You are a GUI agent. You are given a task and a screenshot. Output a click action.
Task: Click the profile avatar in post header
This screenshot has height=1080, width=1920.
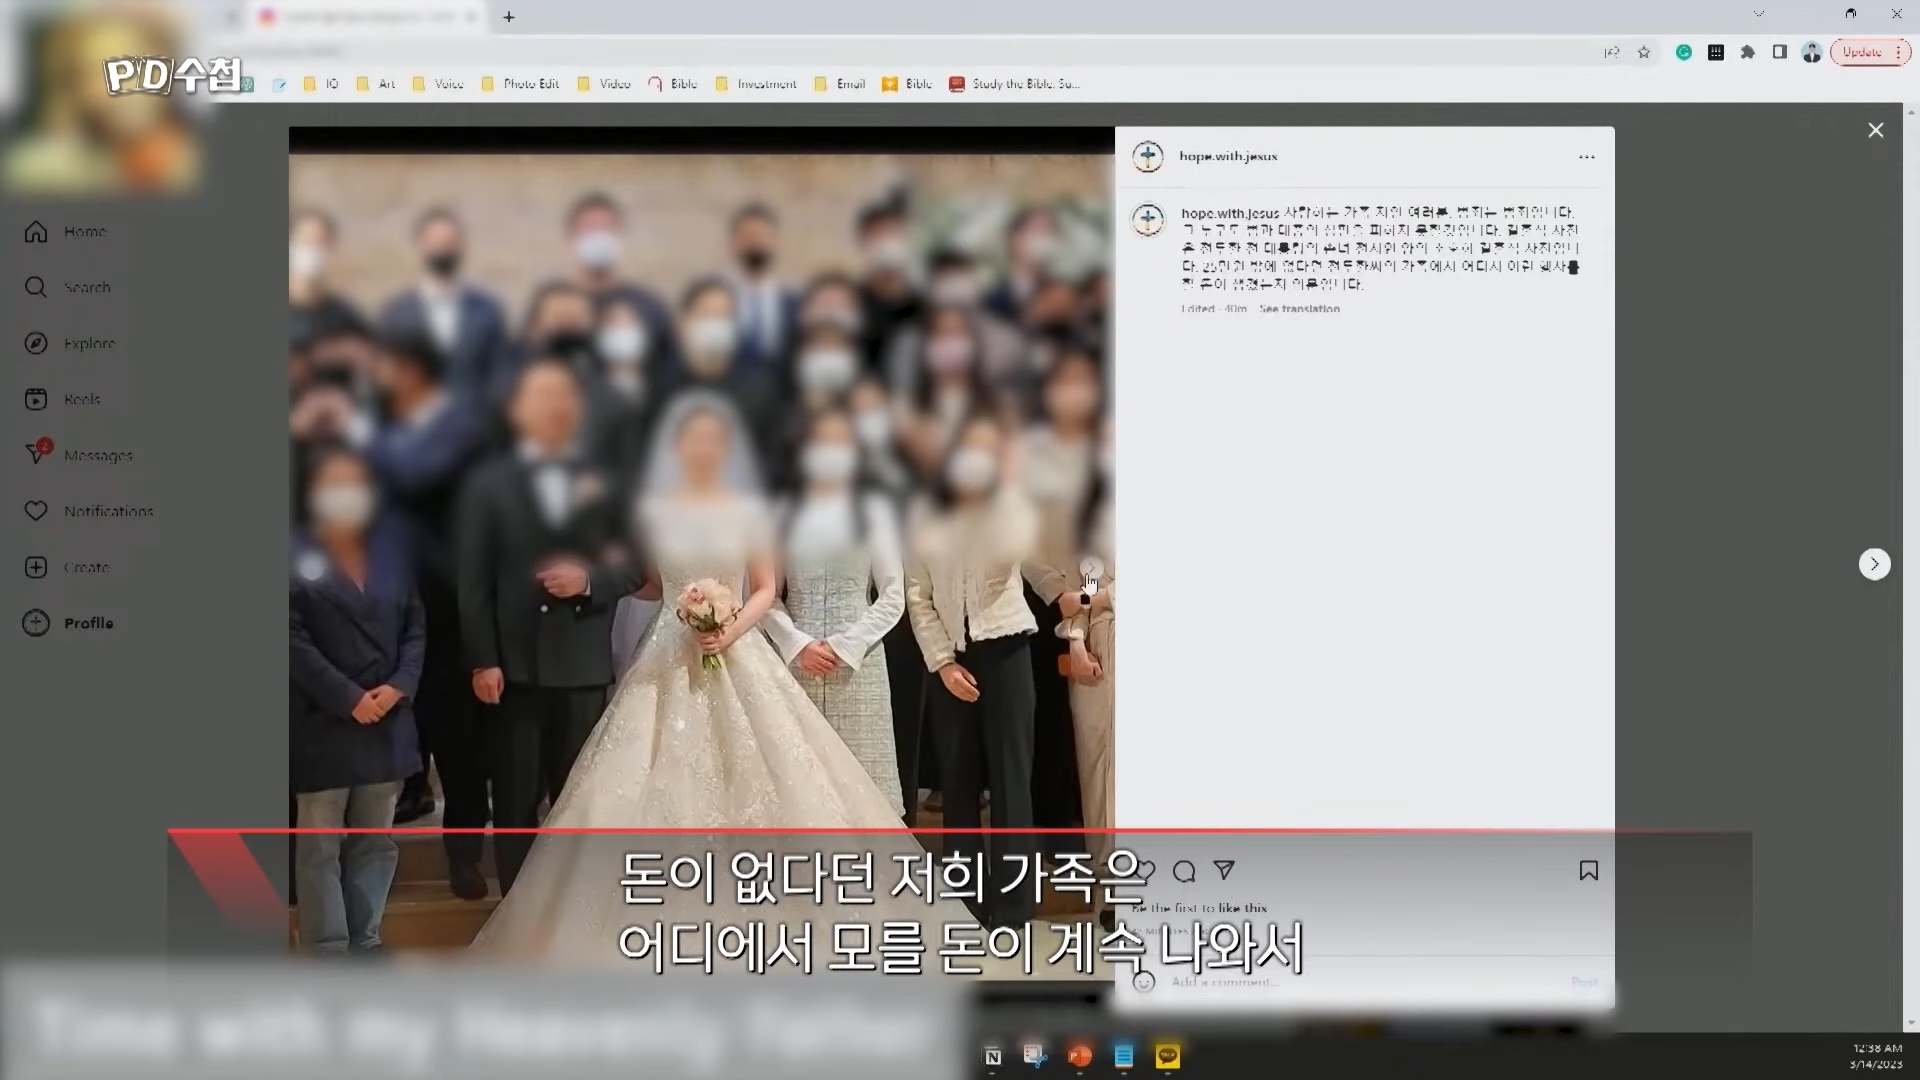click(x=1148, y=156)
